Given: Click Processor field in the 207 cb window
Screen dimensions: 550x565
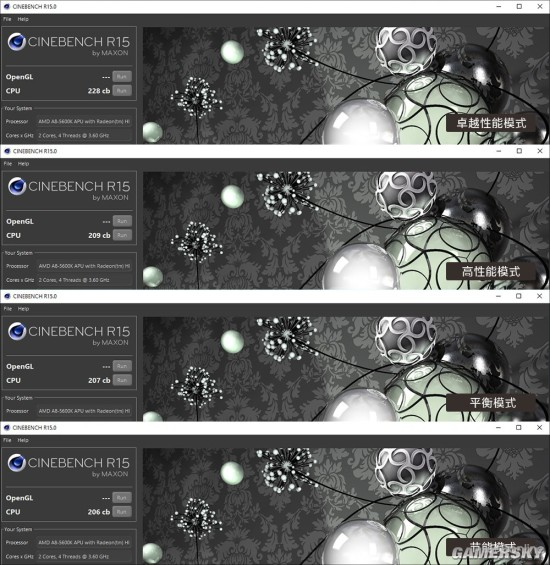Looking at the screenshot, I should tap(84, 411).
